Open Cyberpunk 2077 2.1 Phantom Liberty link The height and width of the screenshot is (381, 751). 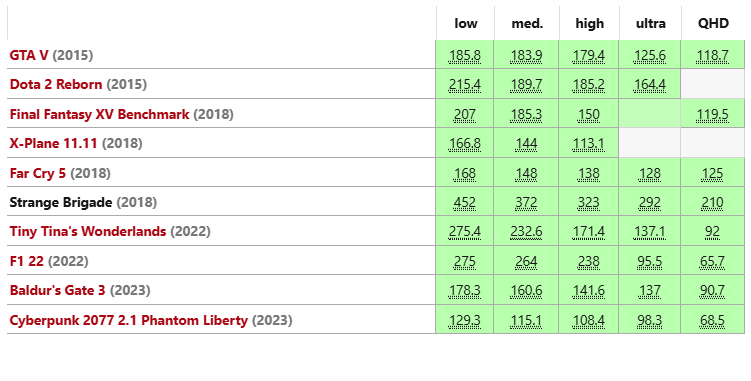128,320
